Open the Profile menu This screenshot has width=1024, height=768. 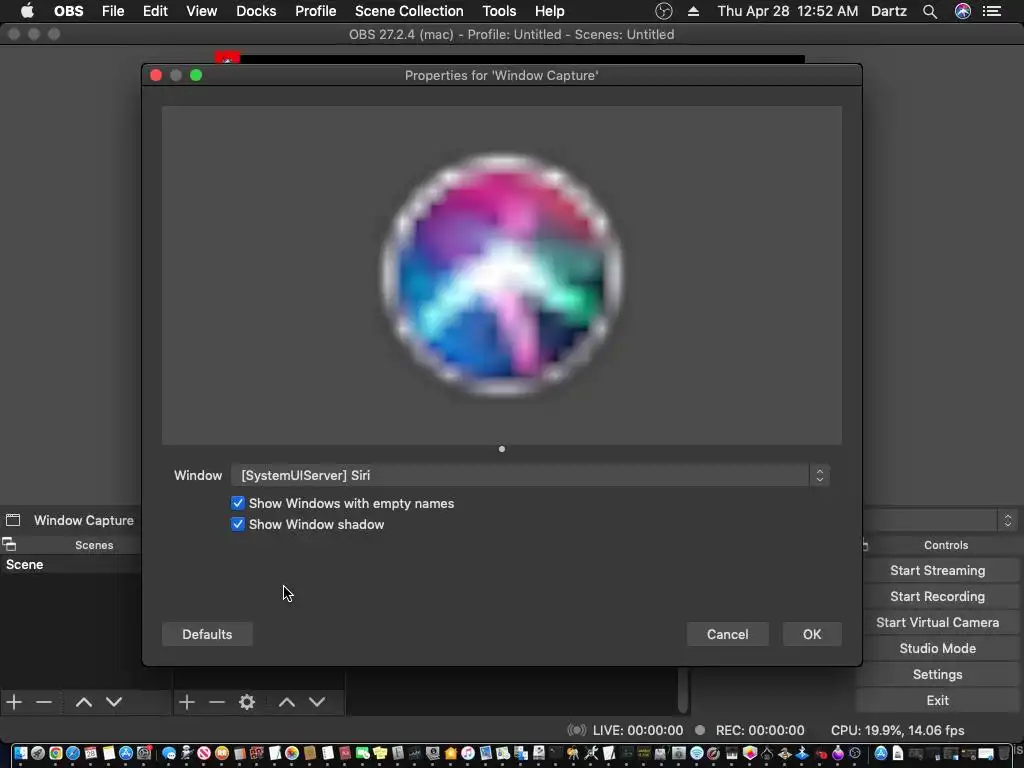pyautogui.click(x=315, y=11)
